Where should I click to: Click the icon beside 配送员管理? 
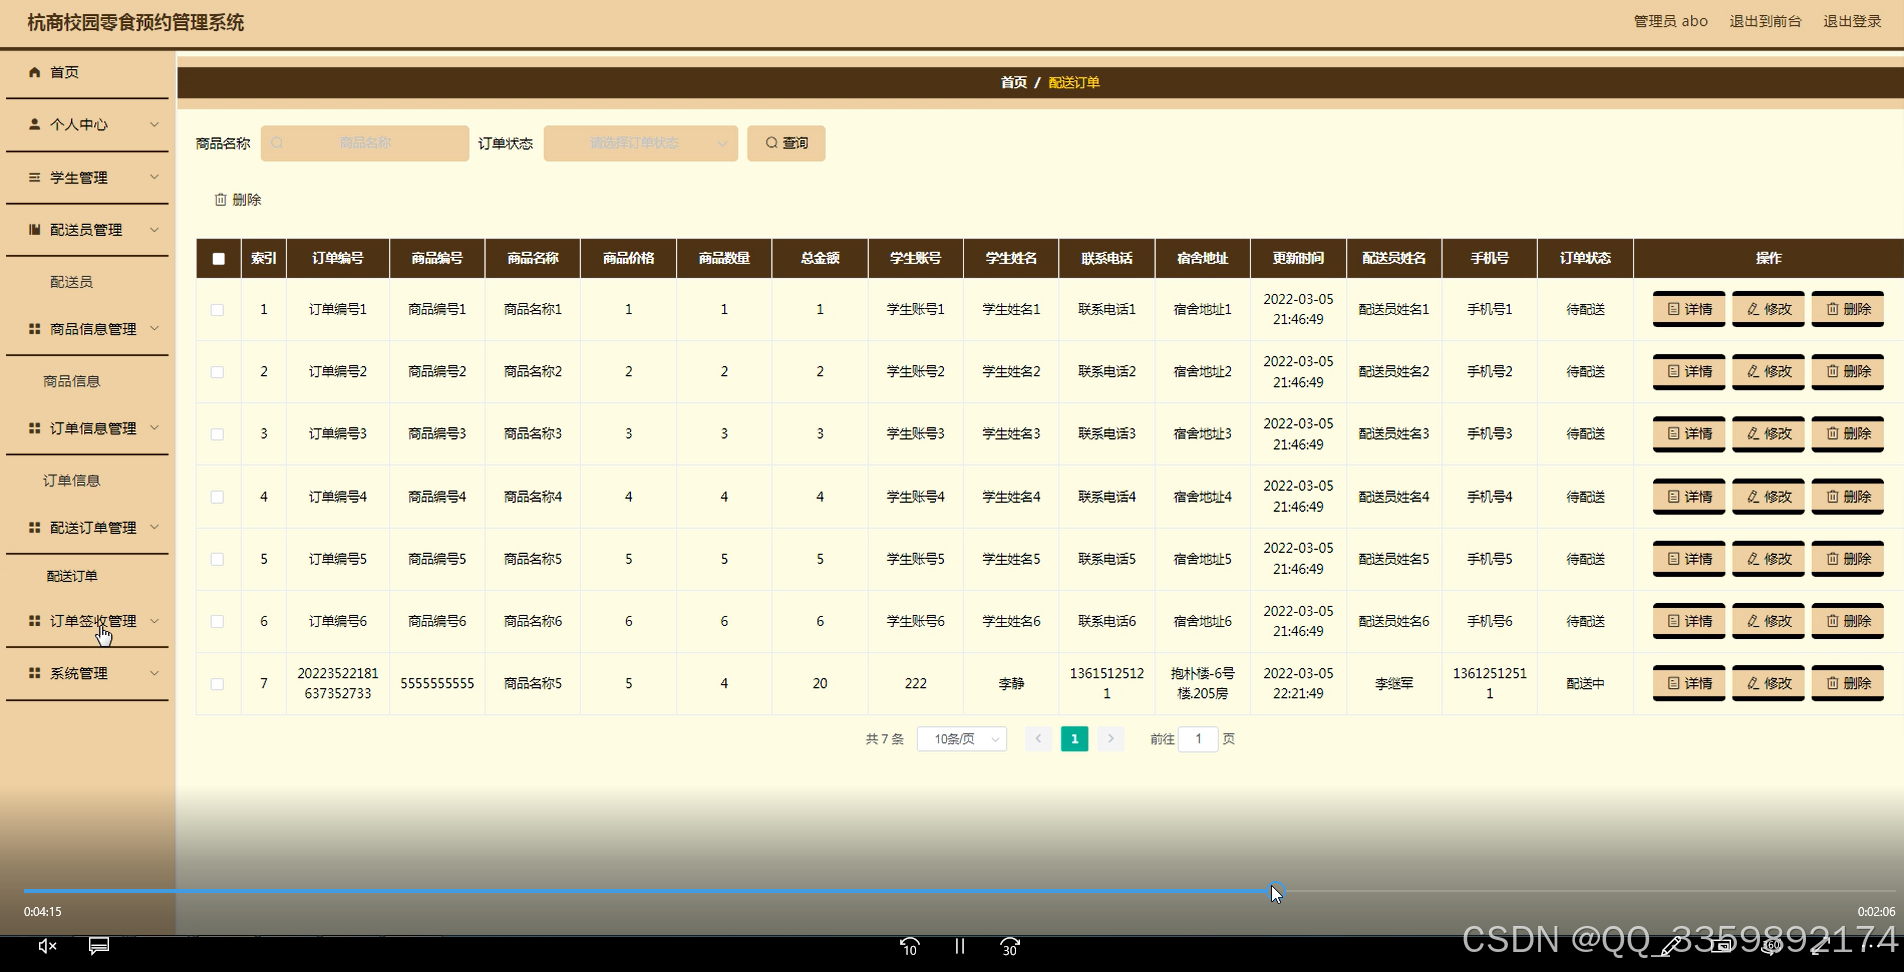pos(35,229)
